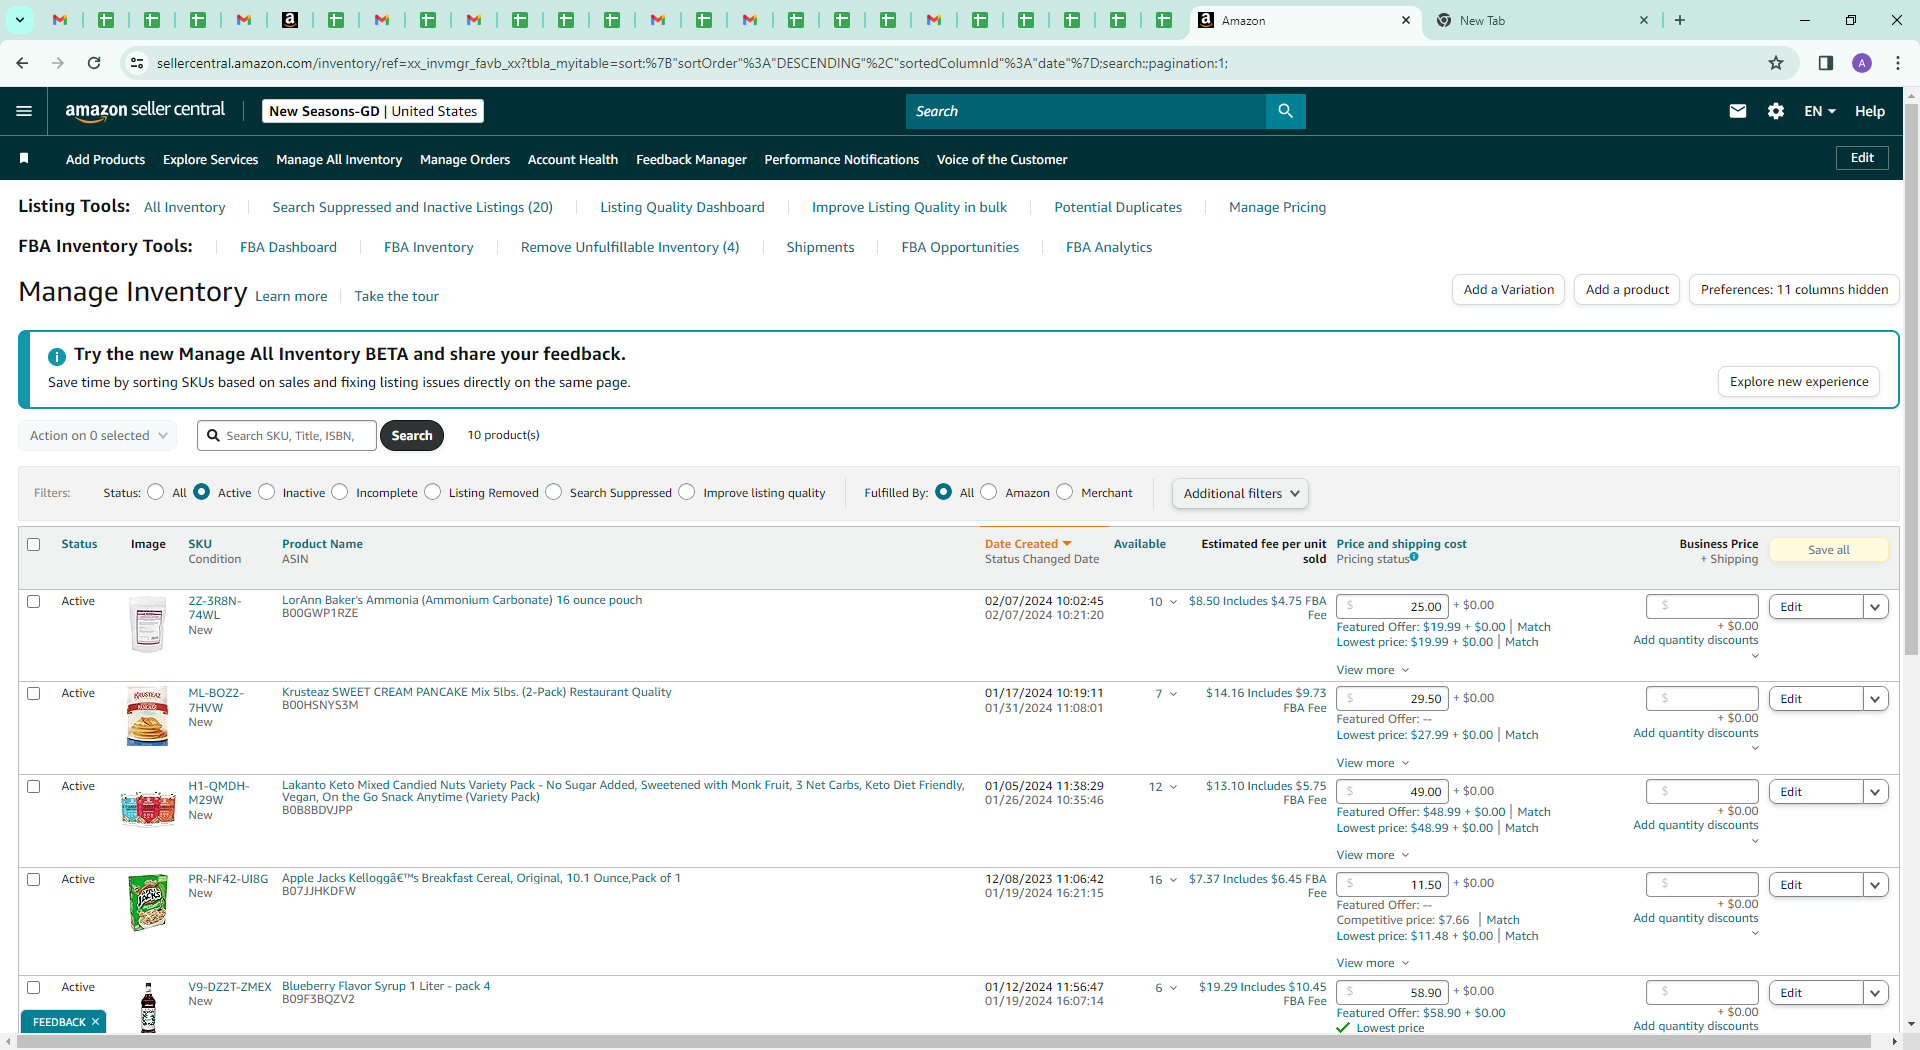Screen dimensions: 1920x1050
Task: Sort by the Date Created column
Action: 1028,544
